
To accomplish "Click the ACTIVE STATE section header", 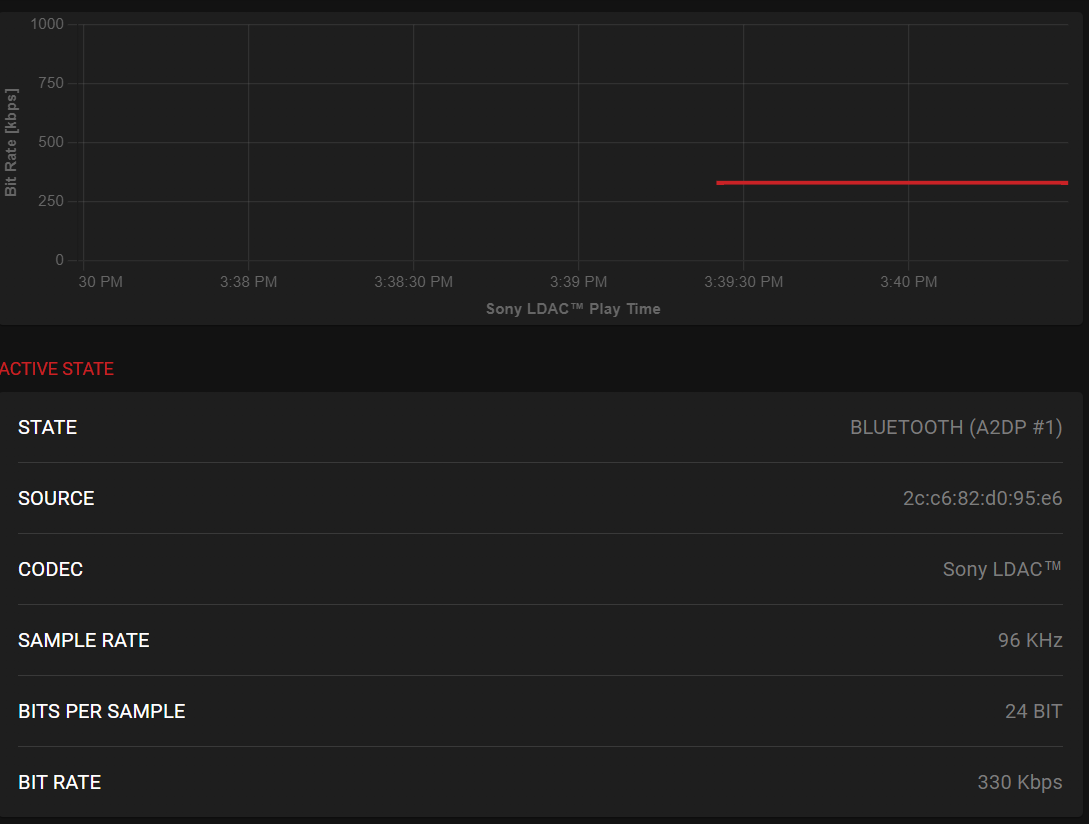I will pyautogui.click(x=57, y=369).
